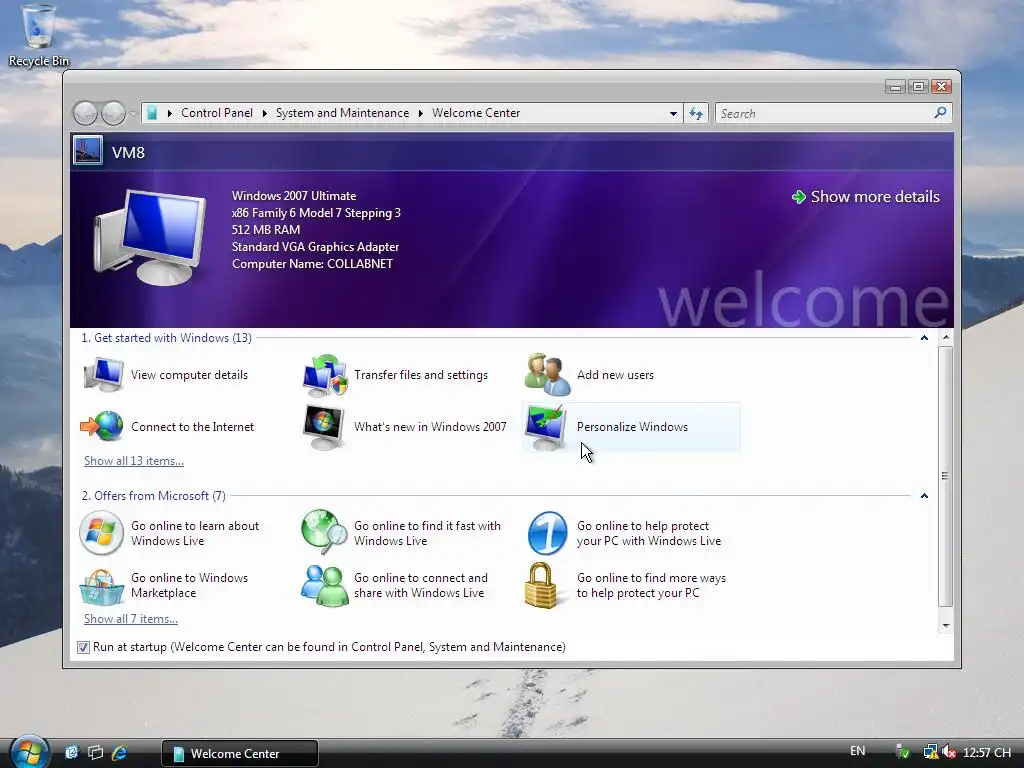Collapse the Get started with Windows section
The height and width of the screenshot is (768, 1024).
(924, 338)
